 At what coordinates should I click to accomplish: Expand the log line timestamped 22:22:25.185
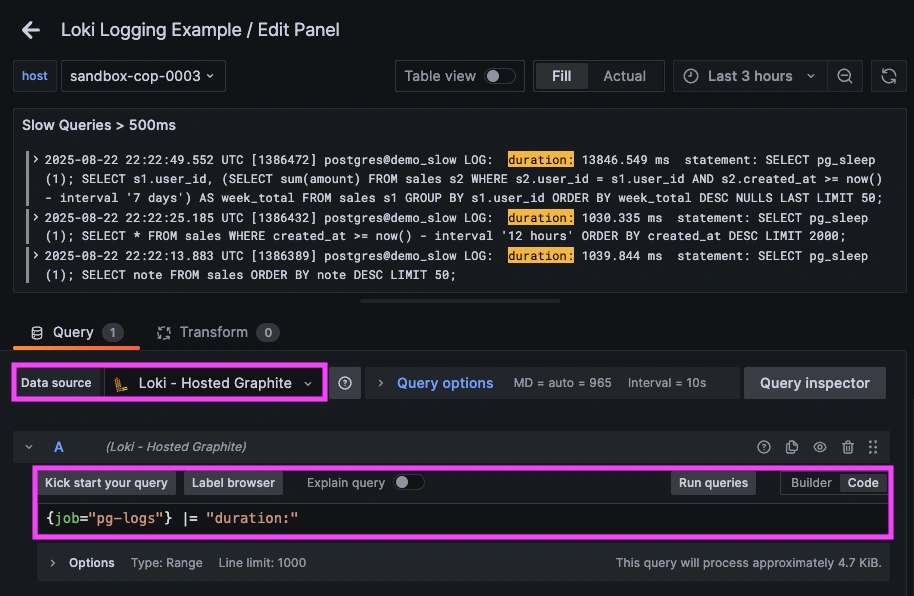click(x=36, y=218)
